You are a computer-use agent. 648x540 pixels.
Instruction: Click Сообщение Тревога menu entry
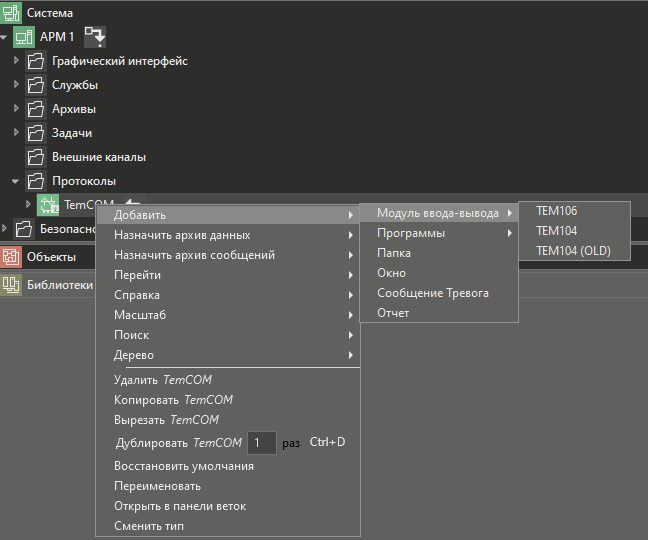click(432, 293)
